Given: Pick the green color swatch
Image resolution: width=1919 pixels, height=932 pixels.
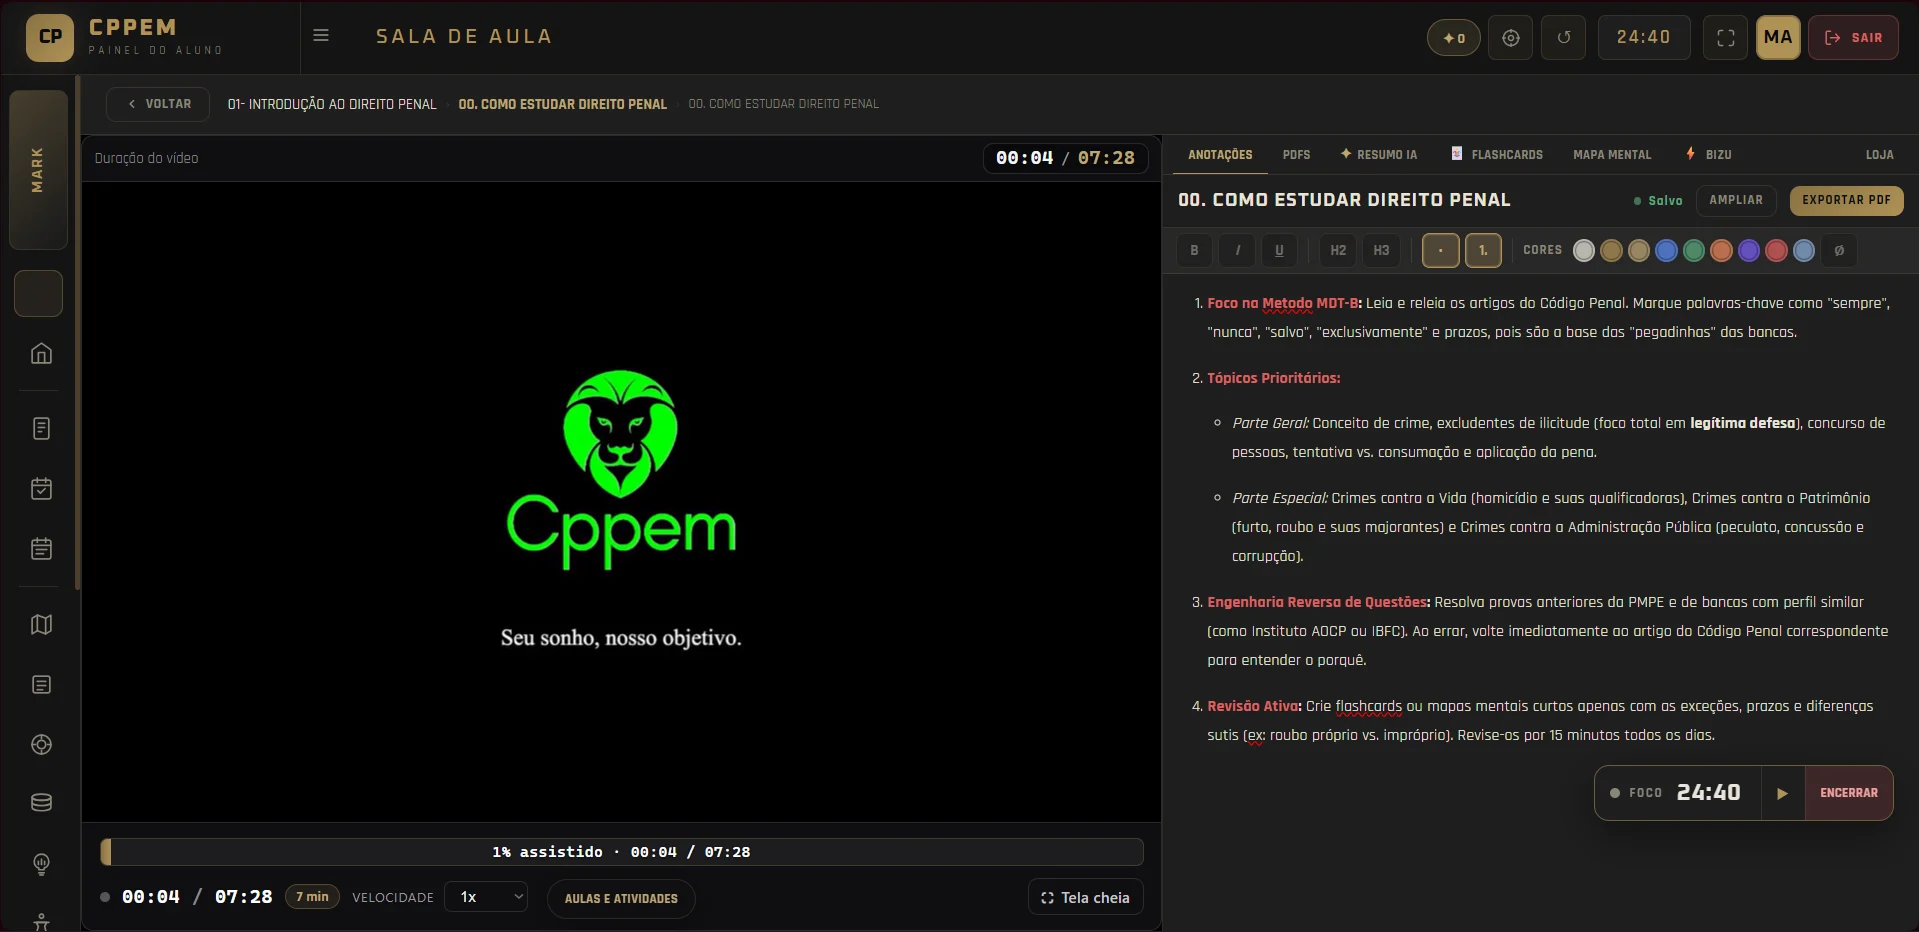Looking at the screenshot, I should click(1694, 250).
